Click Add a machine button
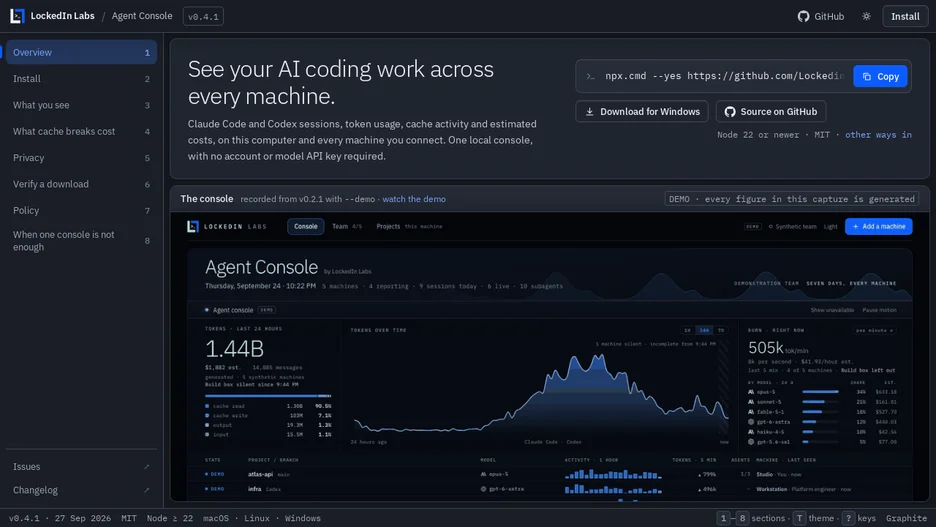 [879, 226]
